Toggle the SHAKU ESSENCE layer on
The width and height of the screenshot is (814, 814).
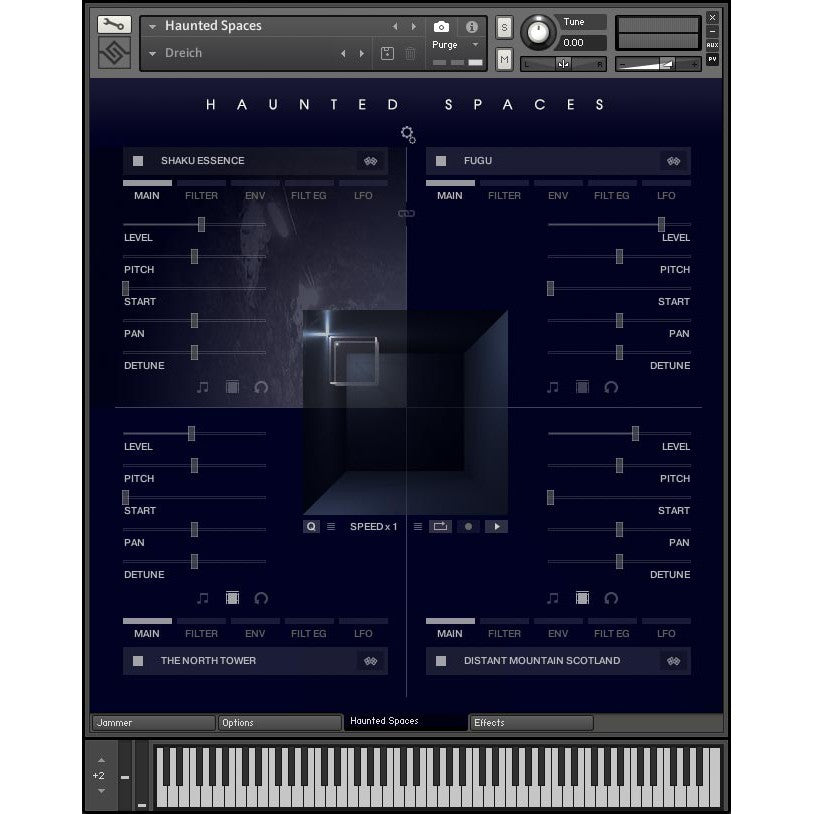click(x=137, y=160)
